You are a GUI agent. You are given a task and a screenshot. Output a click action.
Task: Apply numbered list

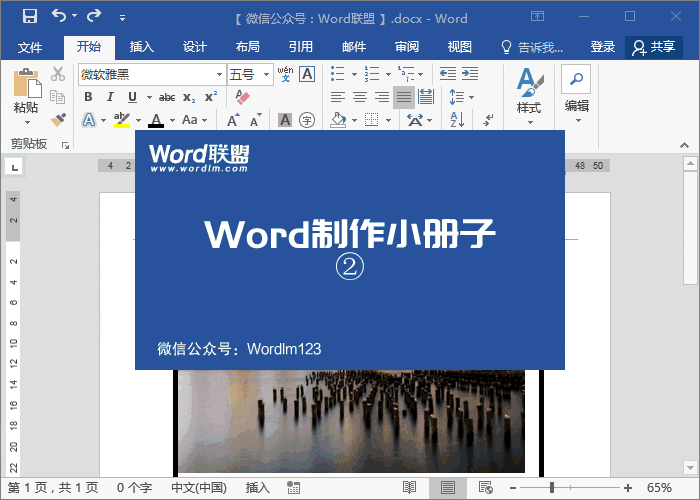(x=371, y=74)
